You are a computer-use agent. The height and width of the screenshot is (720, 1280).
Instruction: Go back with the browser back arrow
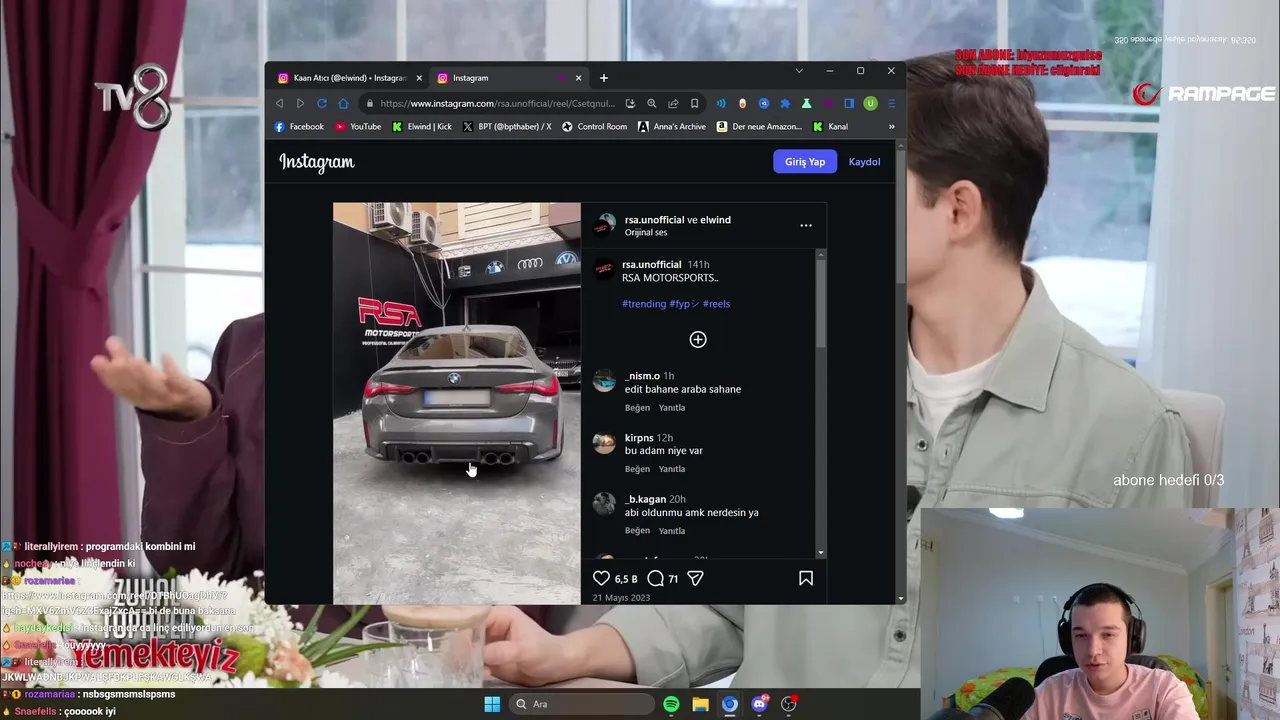click(279, 103)
